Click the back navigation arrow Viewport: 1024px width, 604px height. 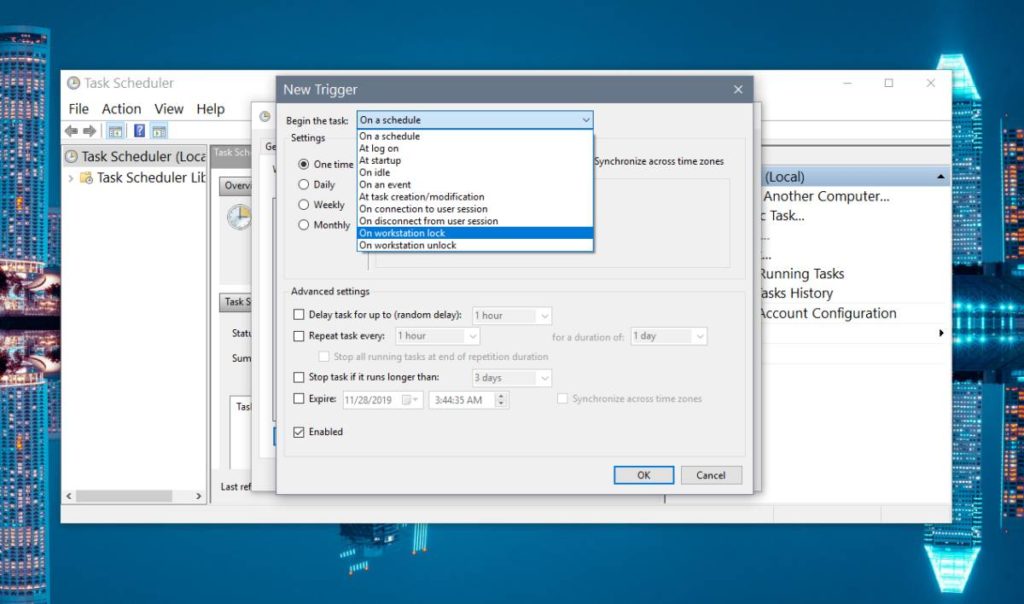click(71, 130)
